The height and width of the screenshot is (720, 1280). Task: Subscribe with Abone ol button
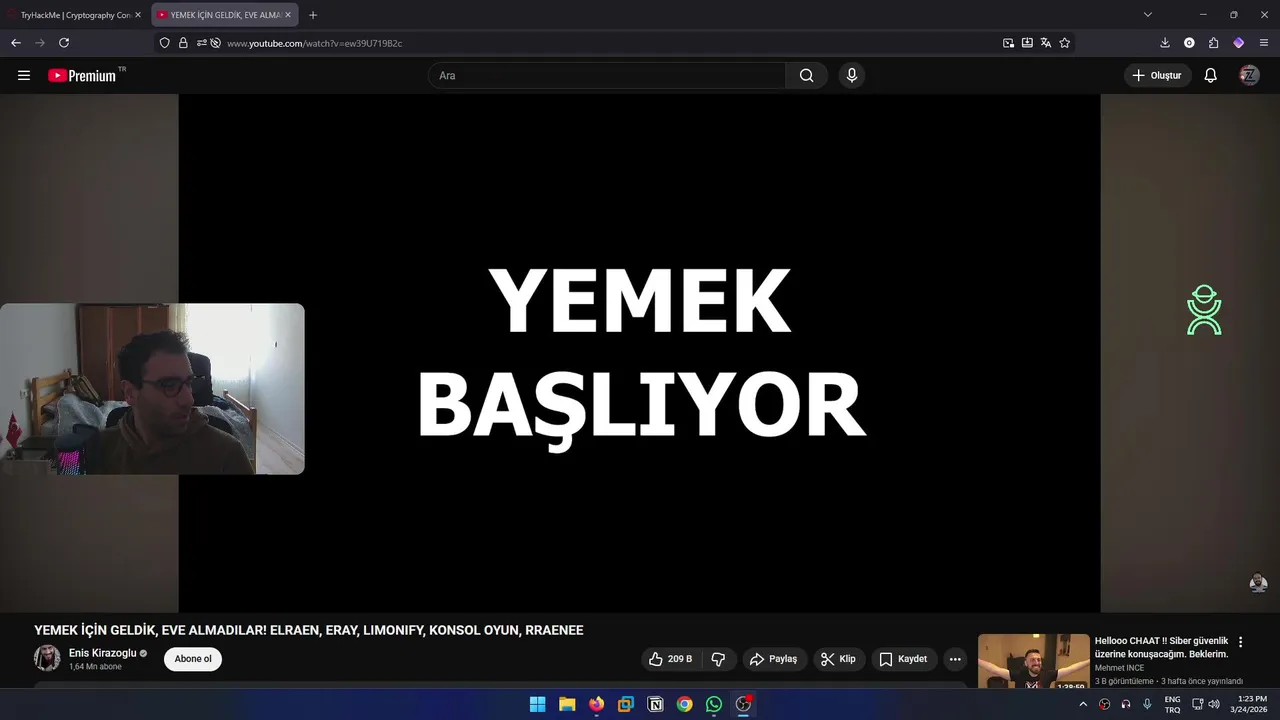point(193,659)
